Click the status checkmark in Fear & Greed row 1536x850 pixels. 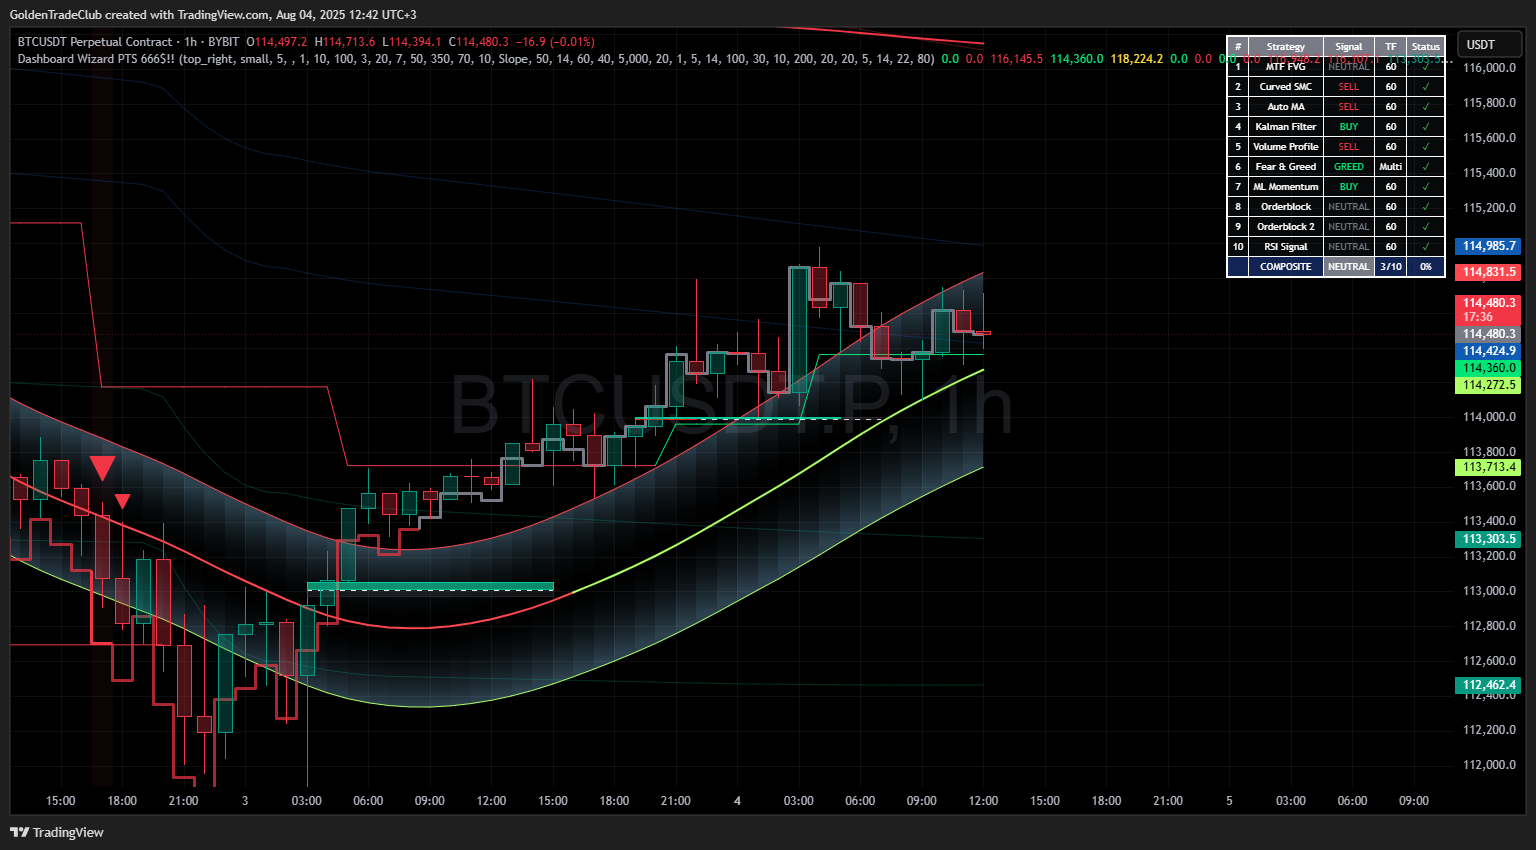tap(1426, 167)
